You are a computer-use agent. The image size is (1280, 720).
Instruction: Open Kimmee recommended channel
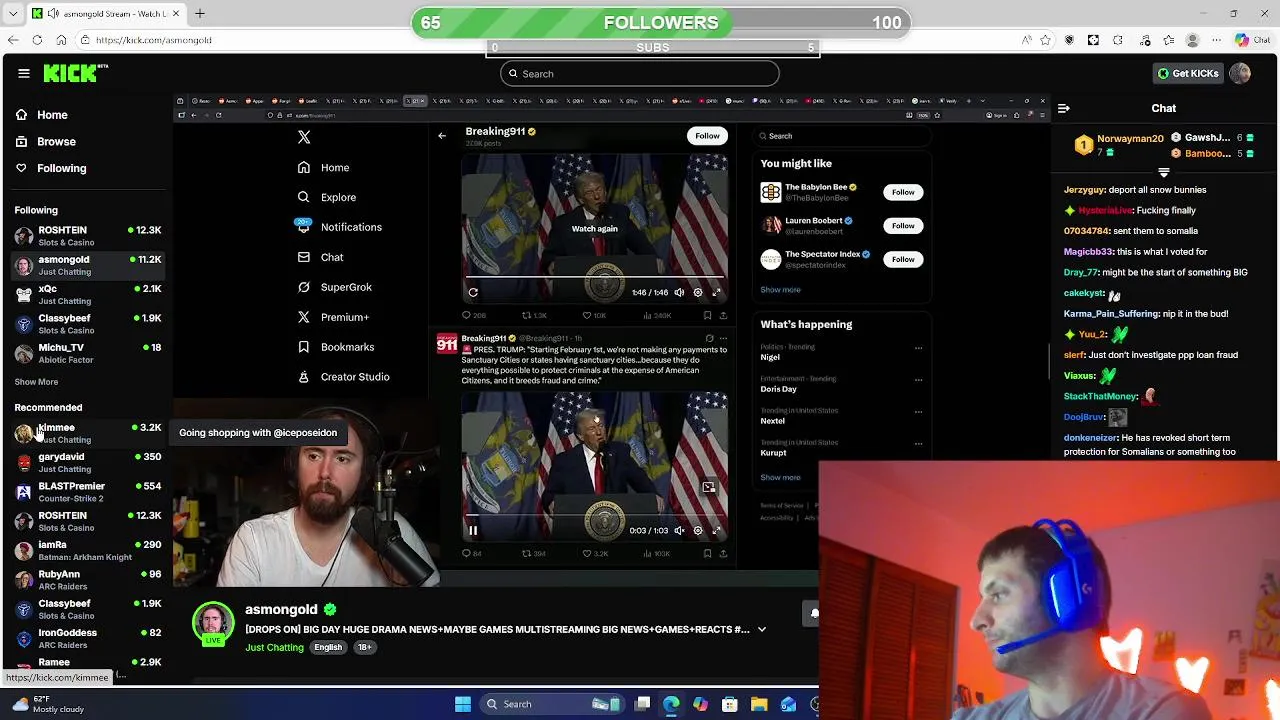(88, 433)
